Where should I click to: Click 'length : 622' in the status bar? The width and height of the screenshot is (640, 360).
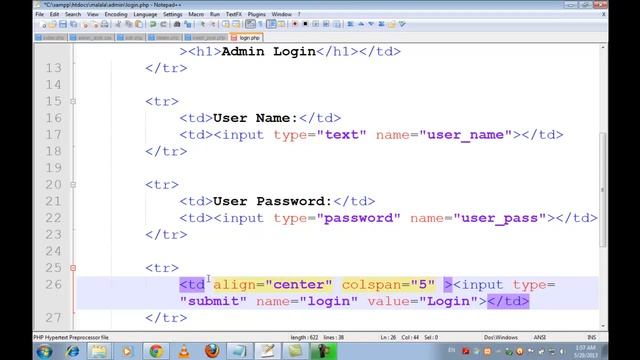(x=304, y=338)
